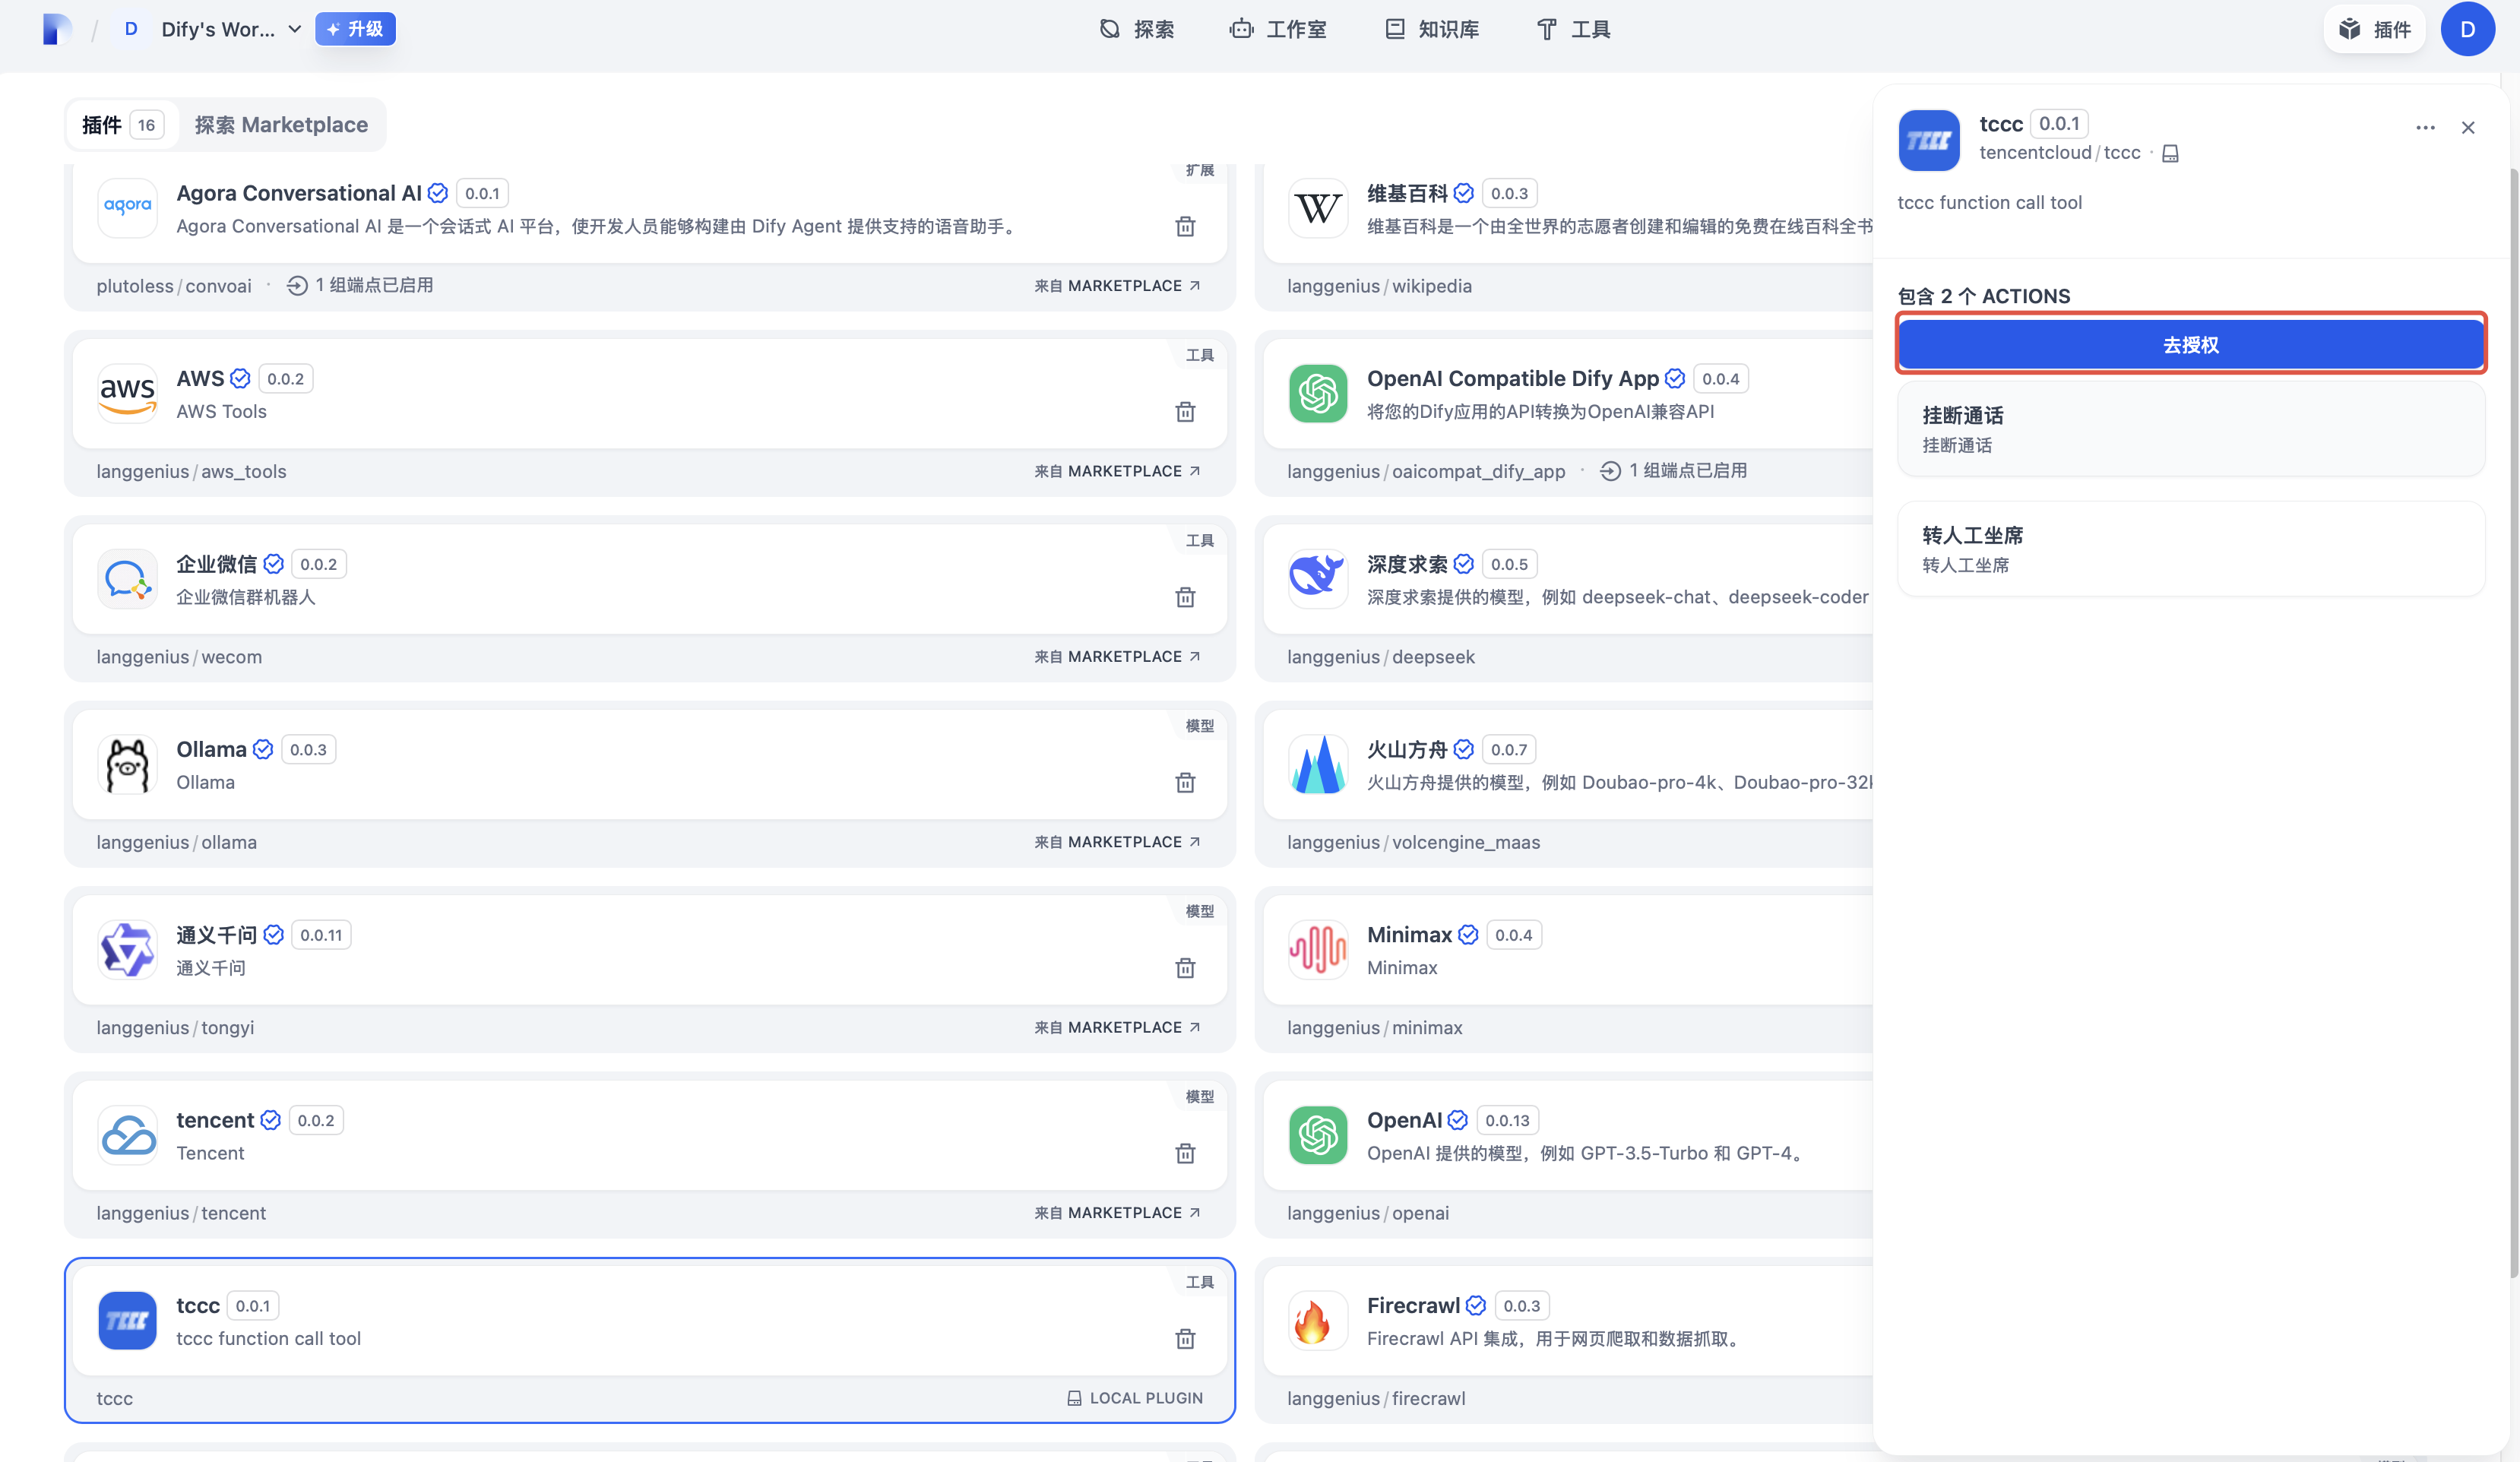This screenshot has width=2520, height=1462.
Task: Select the 插件 16 tab
Action: (122, 125)
